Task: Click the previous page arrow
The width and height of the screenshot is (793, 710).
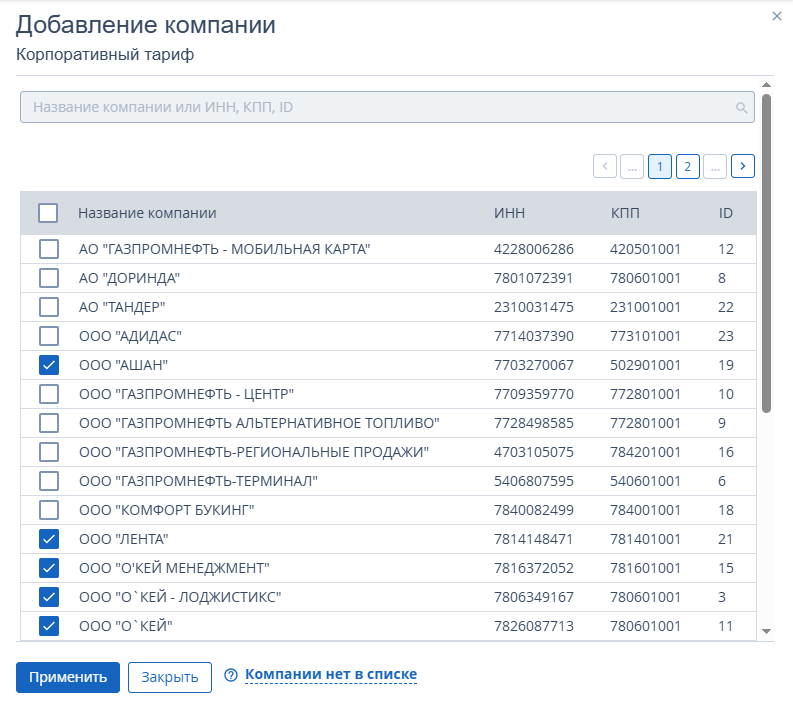Action: click(x=605, y=166)
